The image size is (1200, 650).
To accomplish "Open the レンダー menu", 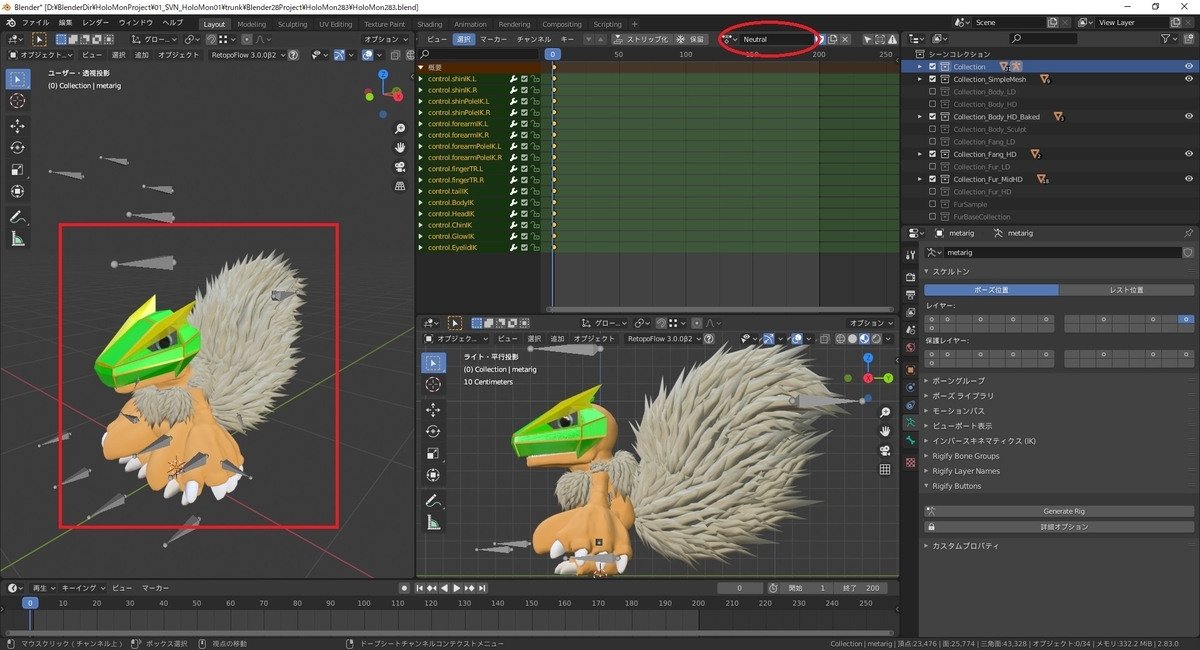I will 96,23.
